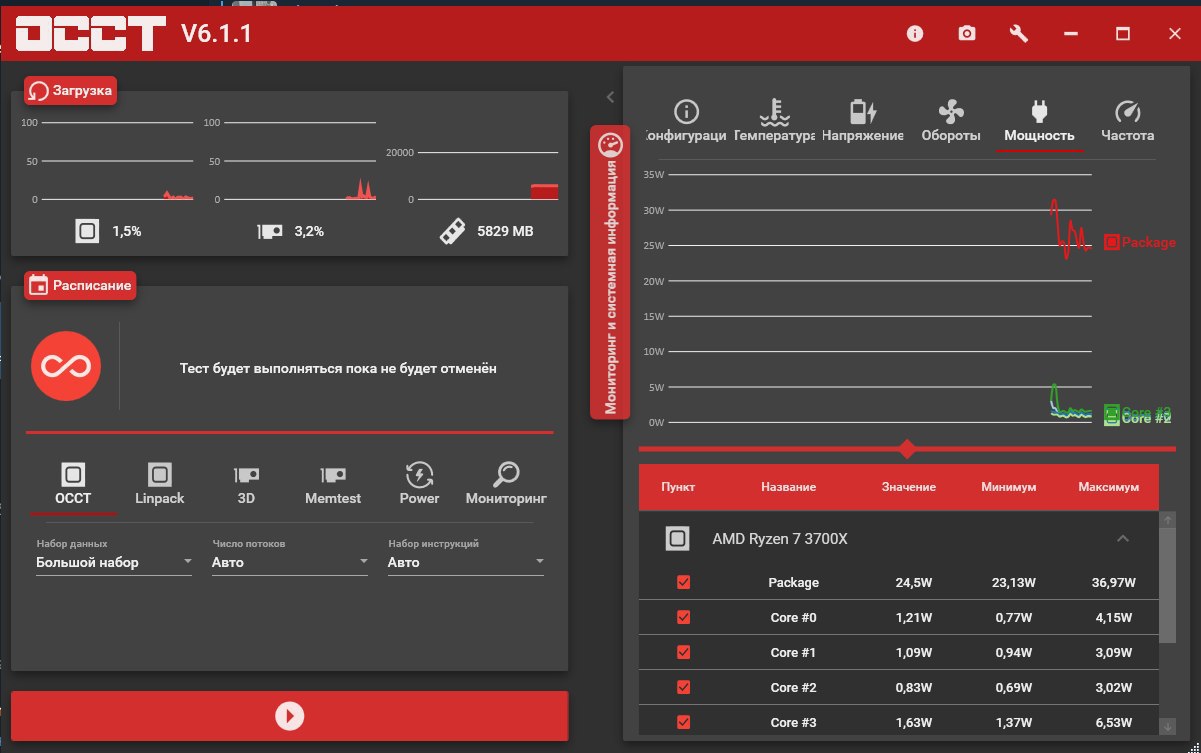Image resolution: width=1201 pixels, height=753 pixels.
Task: Switch to the Температура tab
Action: point(774,122)
